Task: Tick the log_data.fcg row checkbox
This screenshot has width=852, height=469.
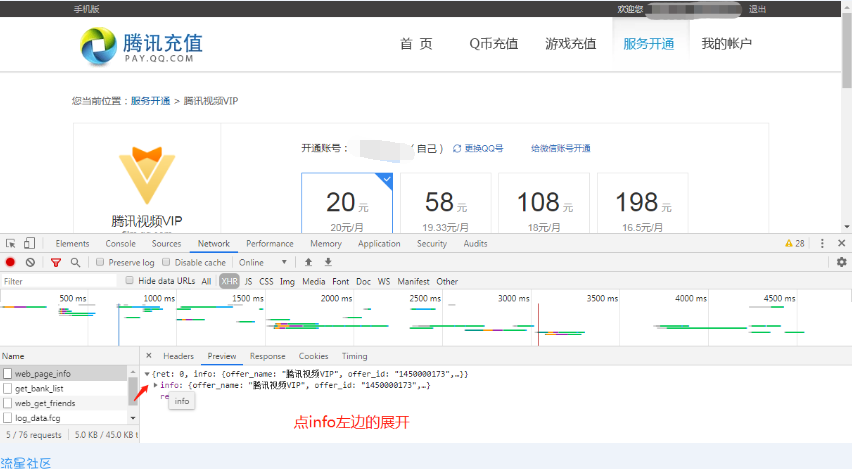Action: click(x=8, y=417)
